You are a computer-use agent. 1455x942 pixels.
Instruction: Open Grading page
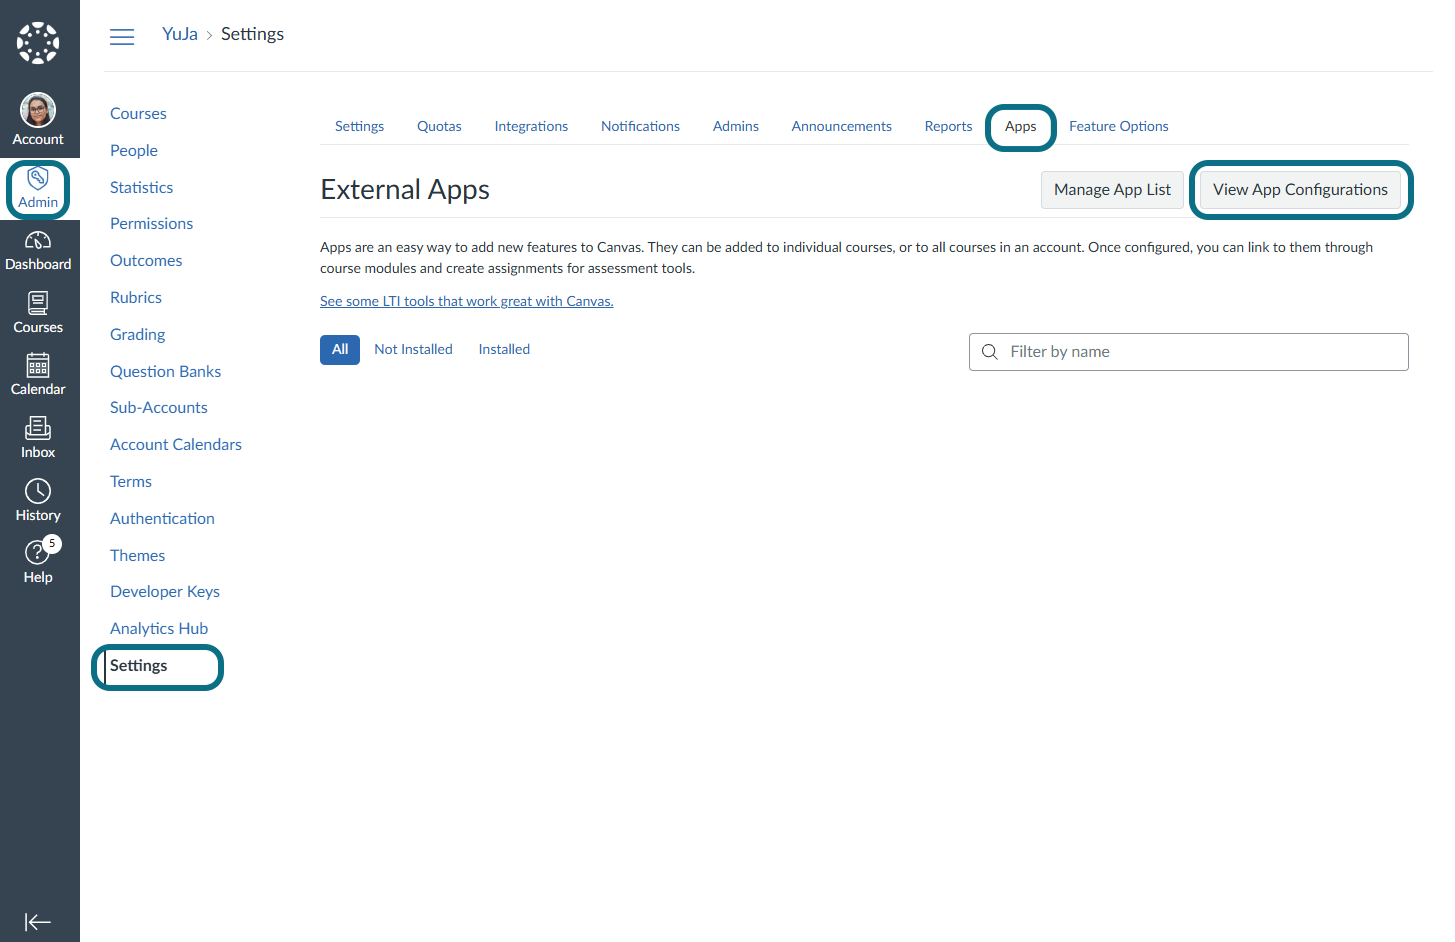(138, 335)
